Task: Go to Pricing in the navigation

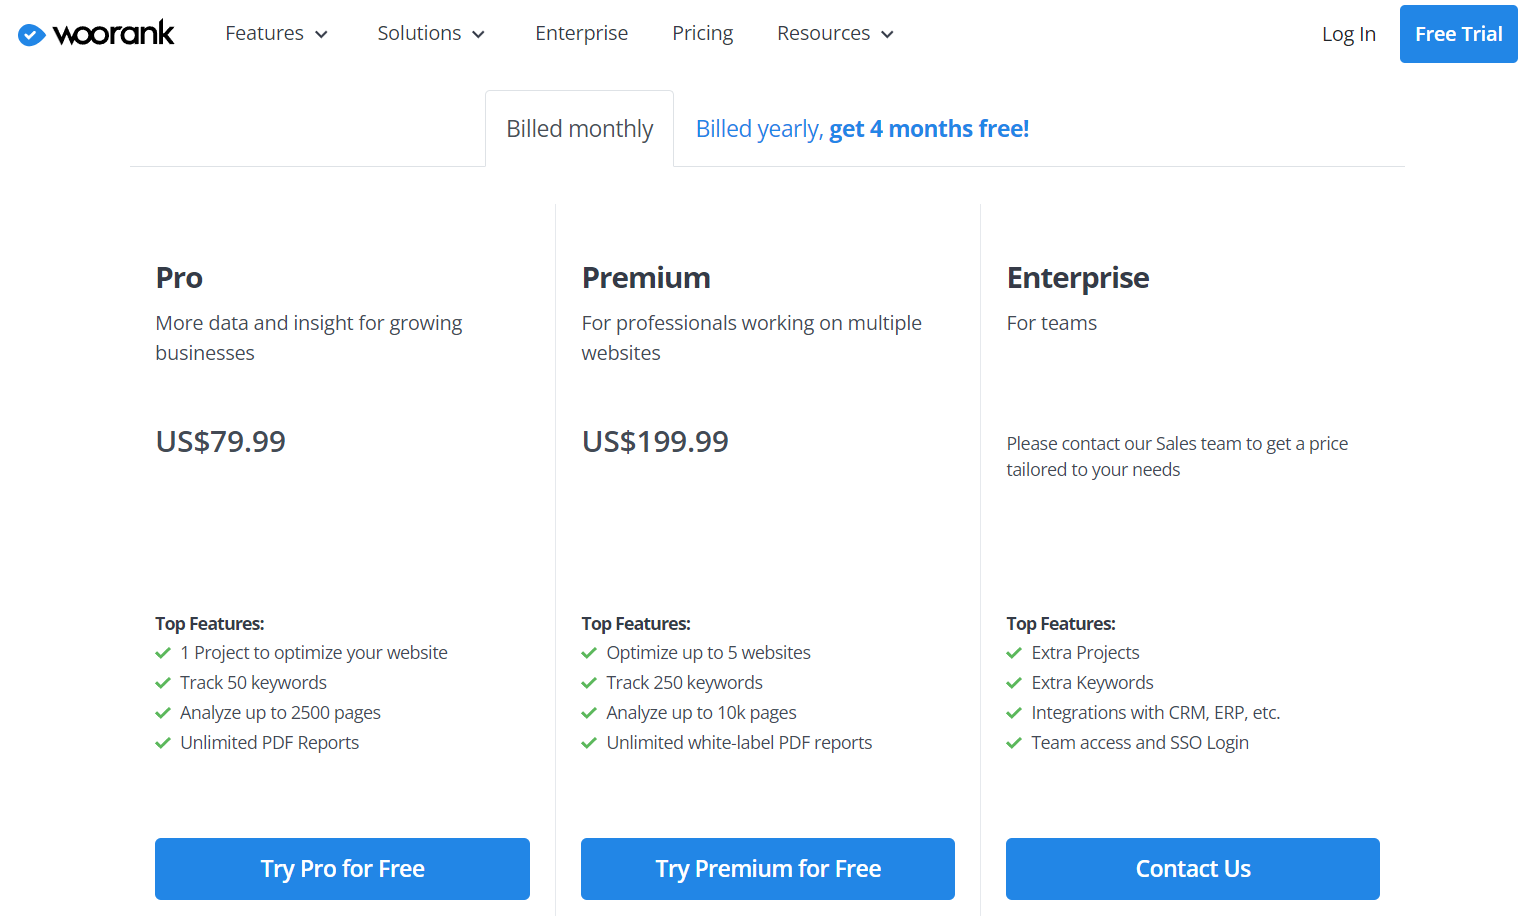Action: click(702, 34)
